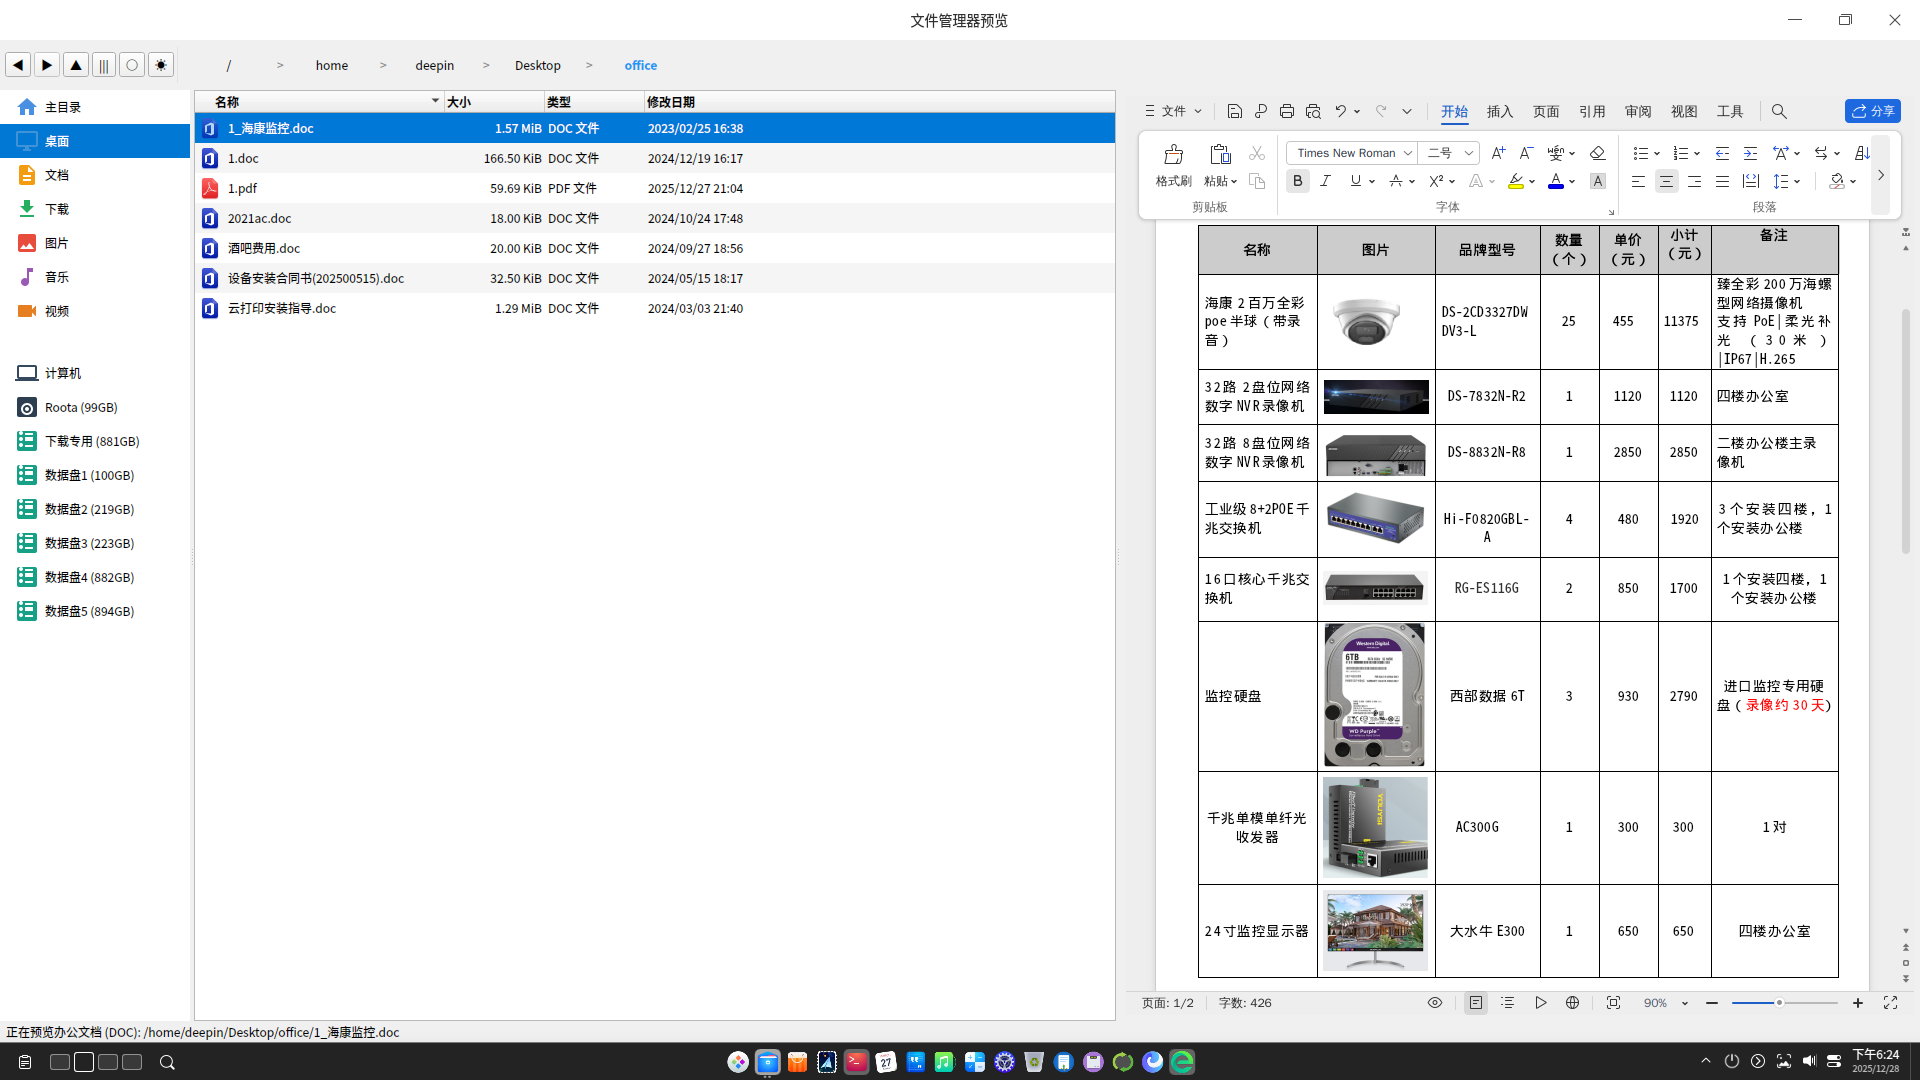1920x1080 pixels.
Task: Open the font size 二号 dropdown
Action: point(1468,153)
